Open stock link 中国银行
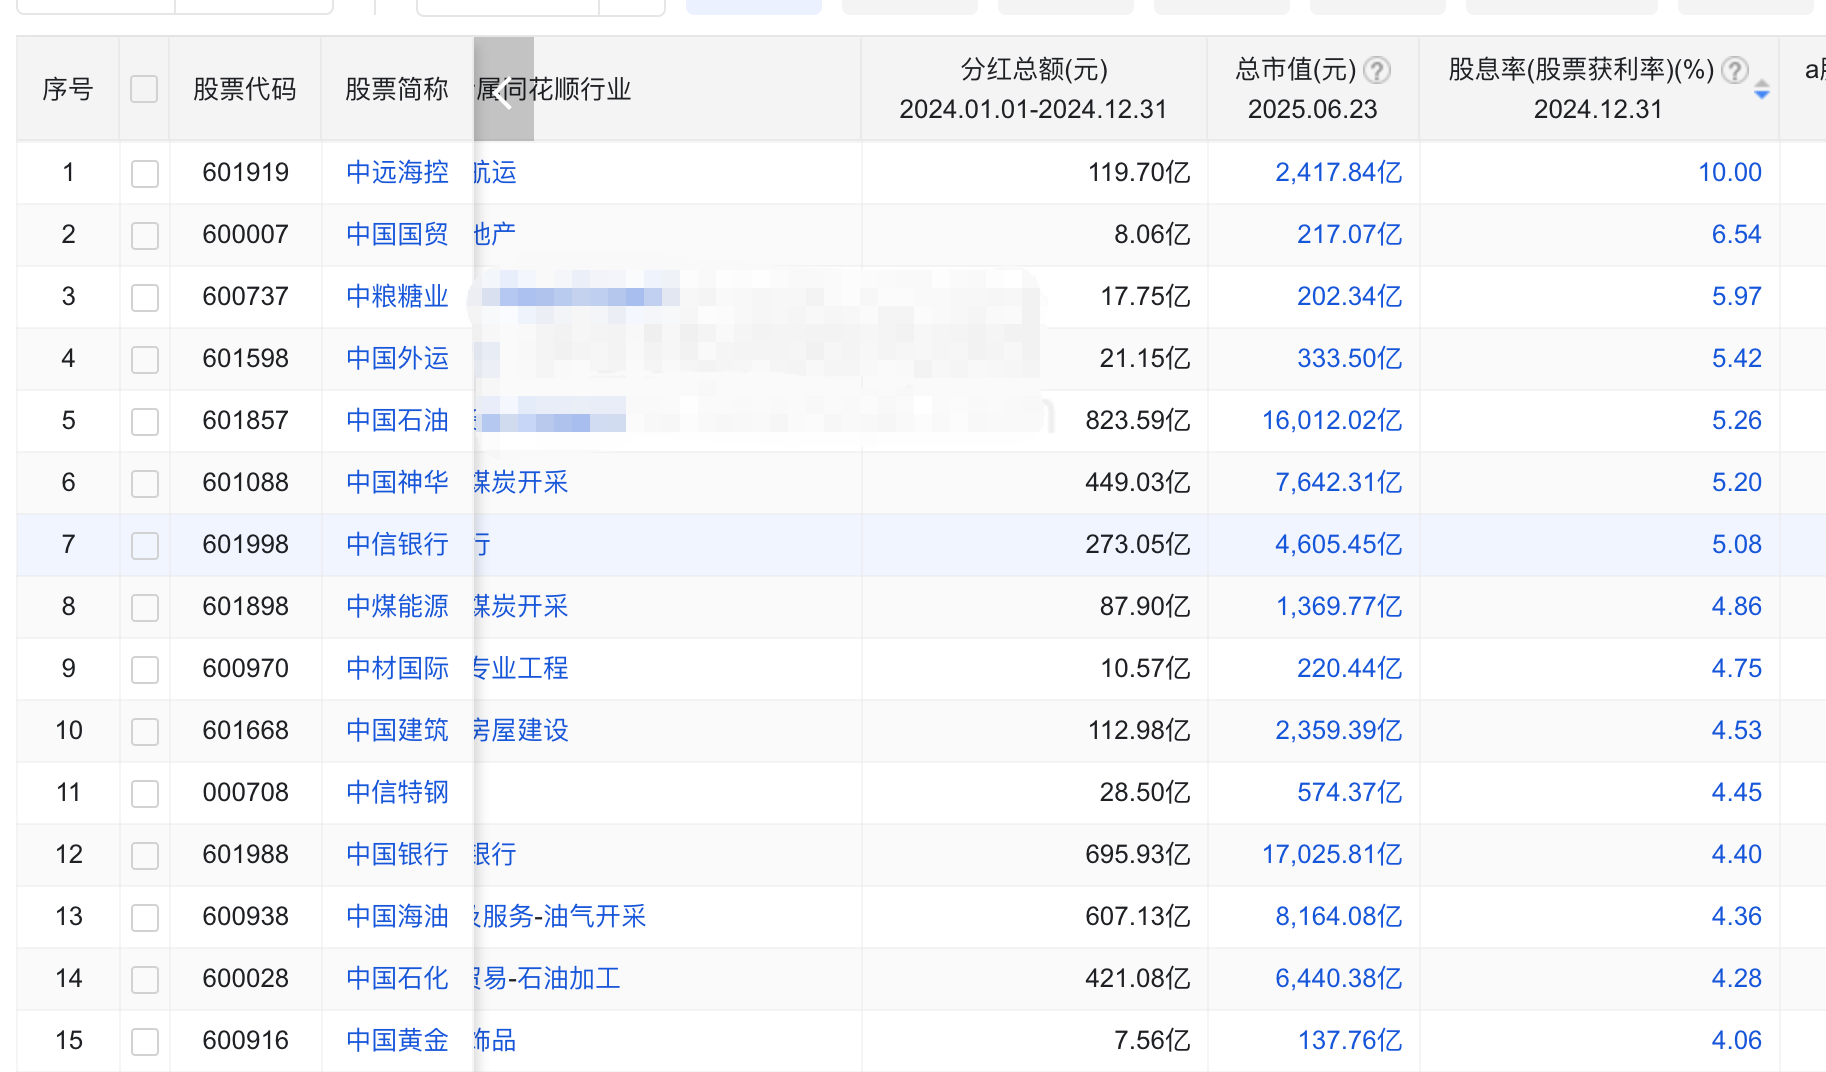Image resolution: width=1826 pixels, height=1072 pixels. (397, 854)
